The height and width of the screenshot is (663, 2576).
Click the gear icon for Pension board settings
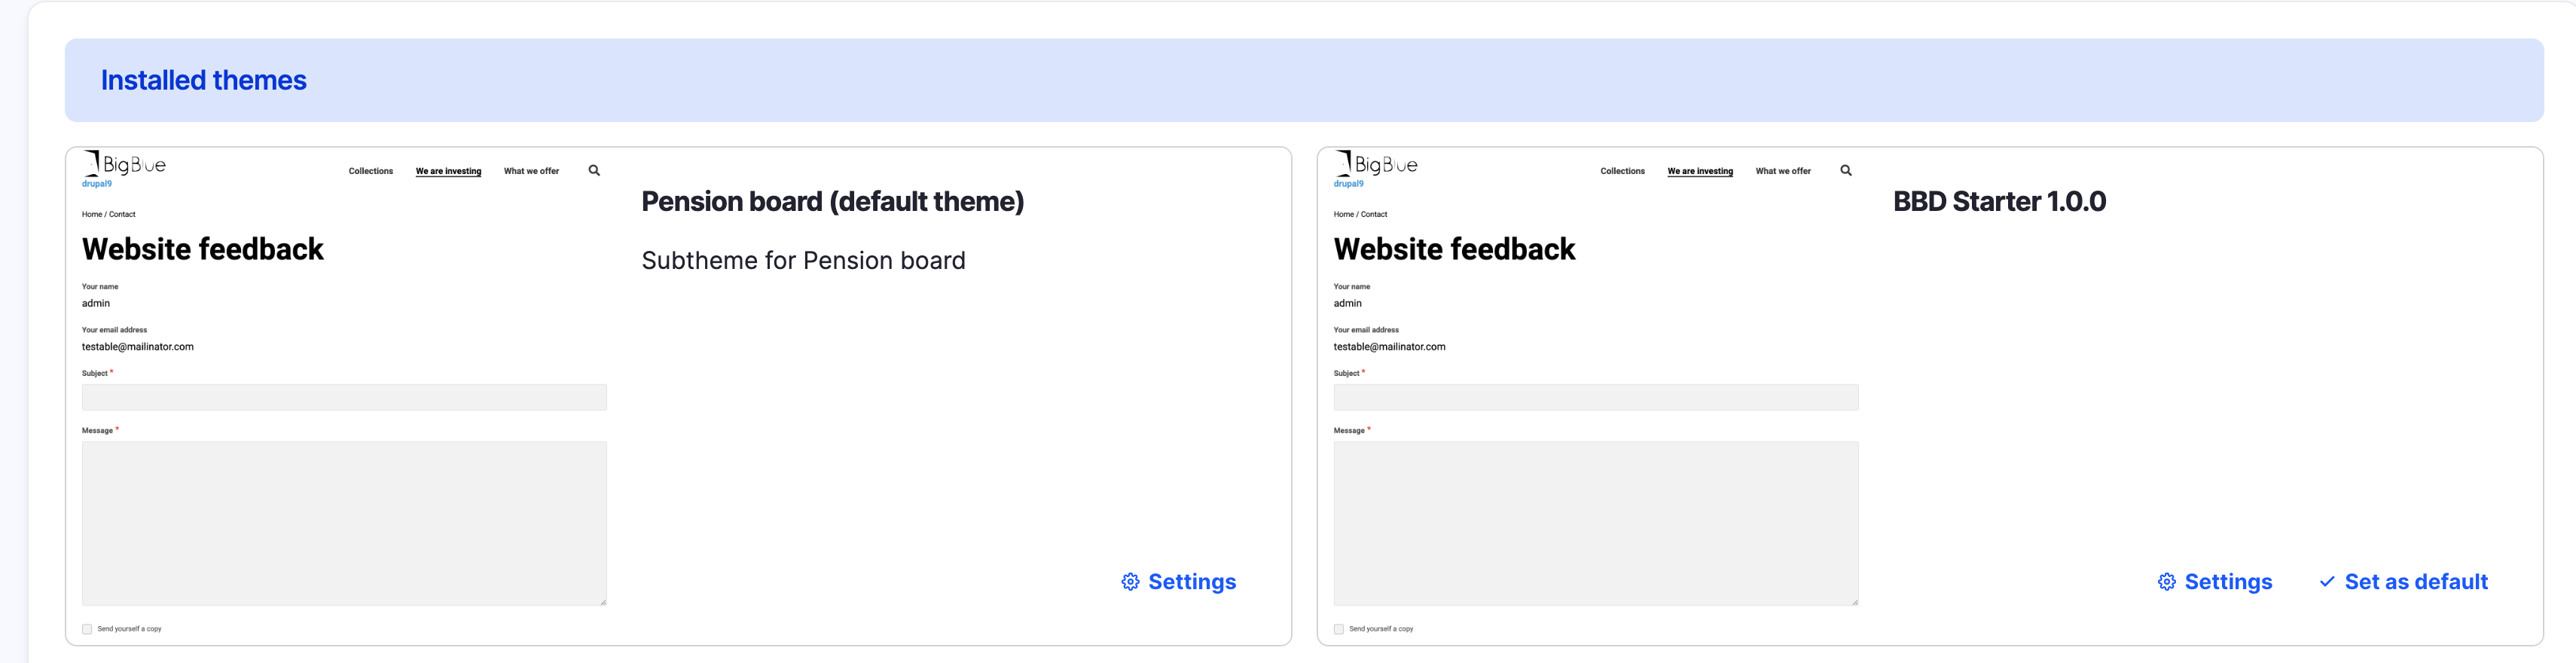pos(1130,582)
